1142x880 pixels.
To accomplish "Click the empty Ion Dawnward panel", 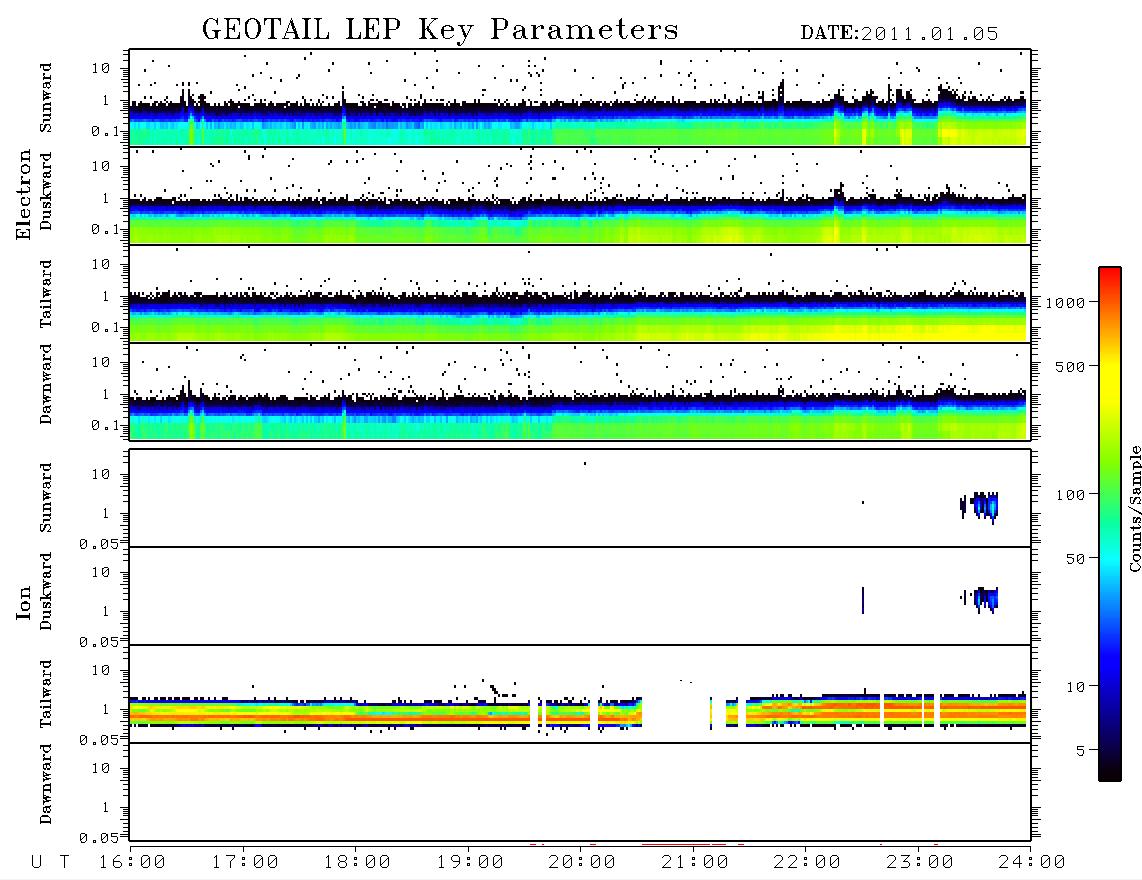I will pyautogui.click(x=580, y=791).
